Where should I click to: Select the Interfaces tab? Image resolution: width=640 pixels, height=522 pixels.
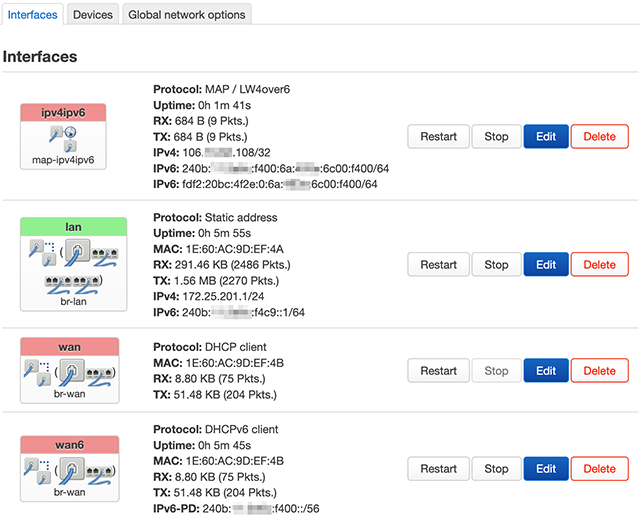(32, 15)
